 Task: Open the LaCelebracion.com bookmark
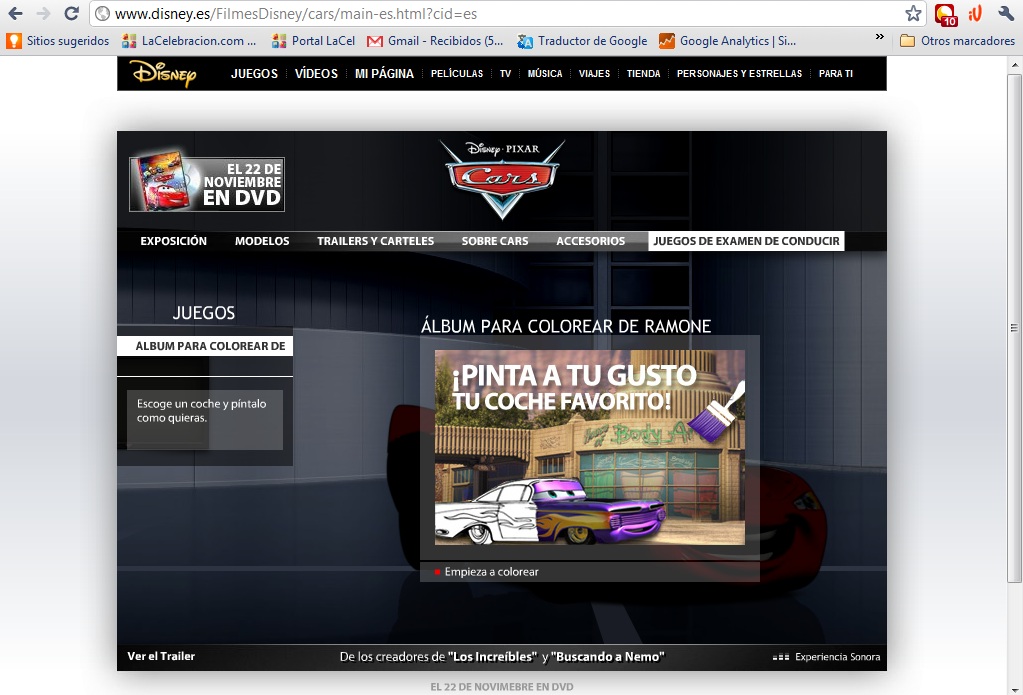[189, 40]
